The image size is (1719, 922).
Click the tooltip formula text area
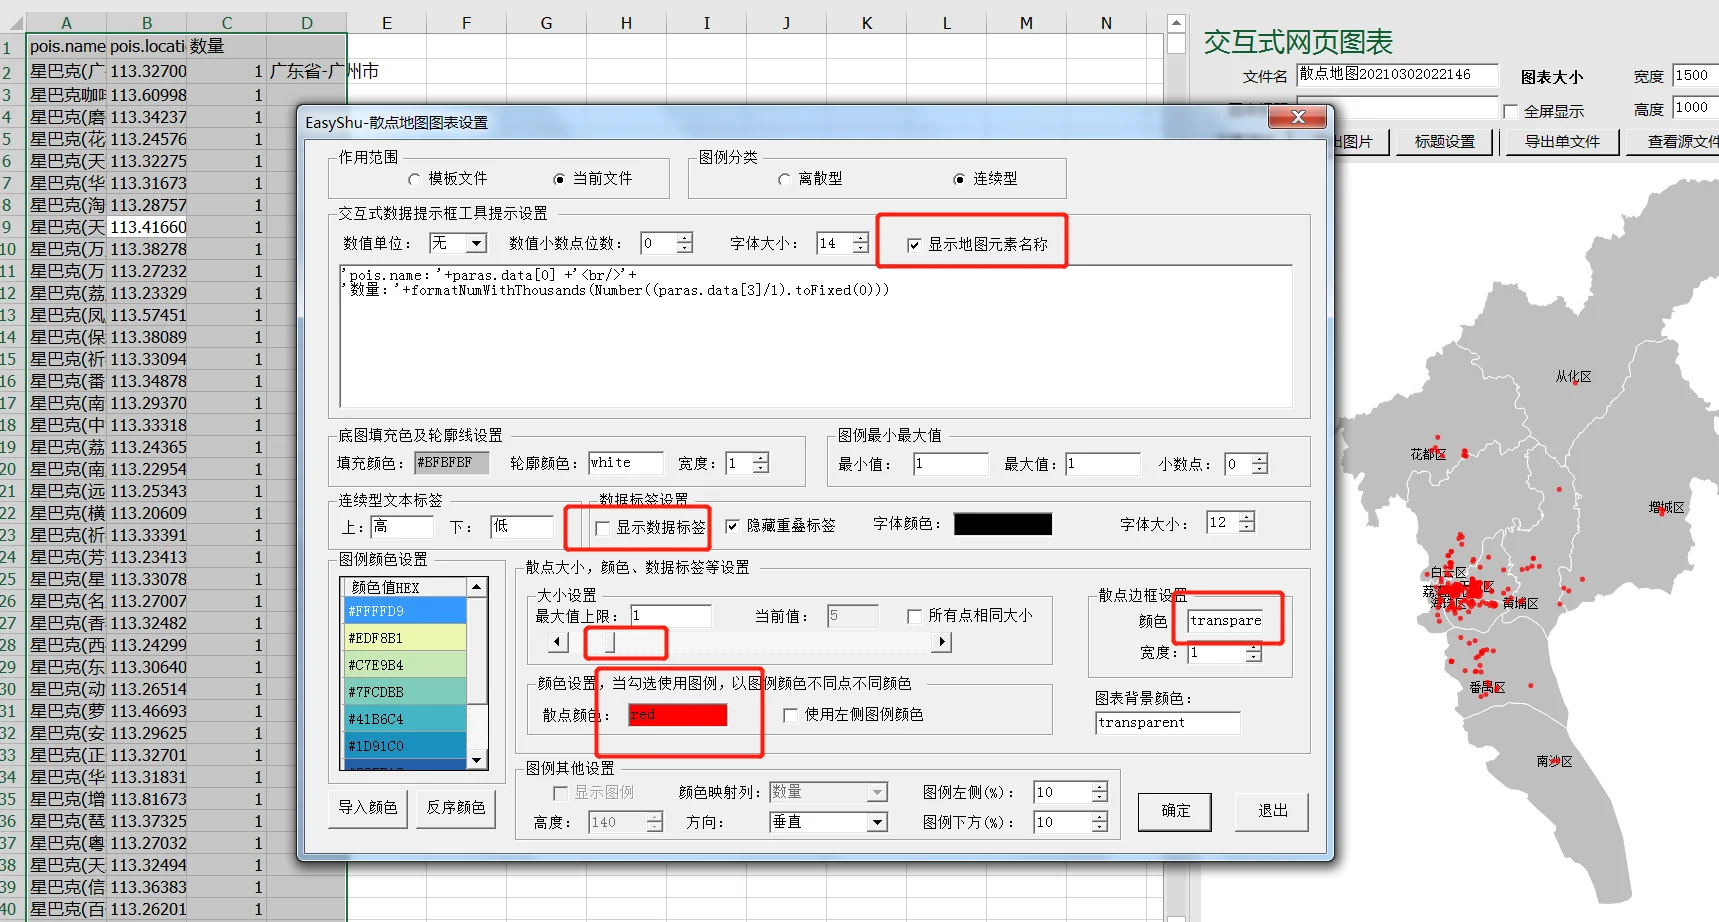(x=816, y=336)
